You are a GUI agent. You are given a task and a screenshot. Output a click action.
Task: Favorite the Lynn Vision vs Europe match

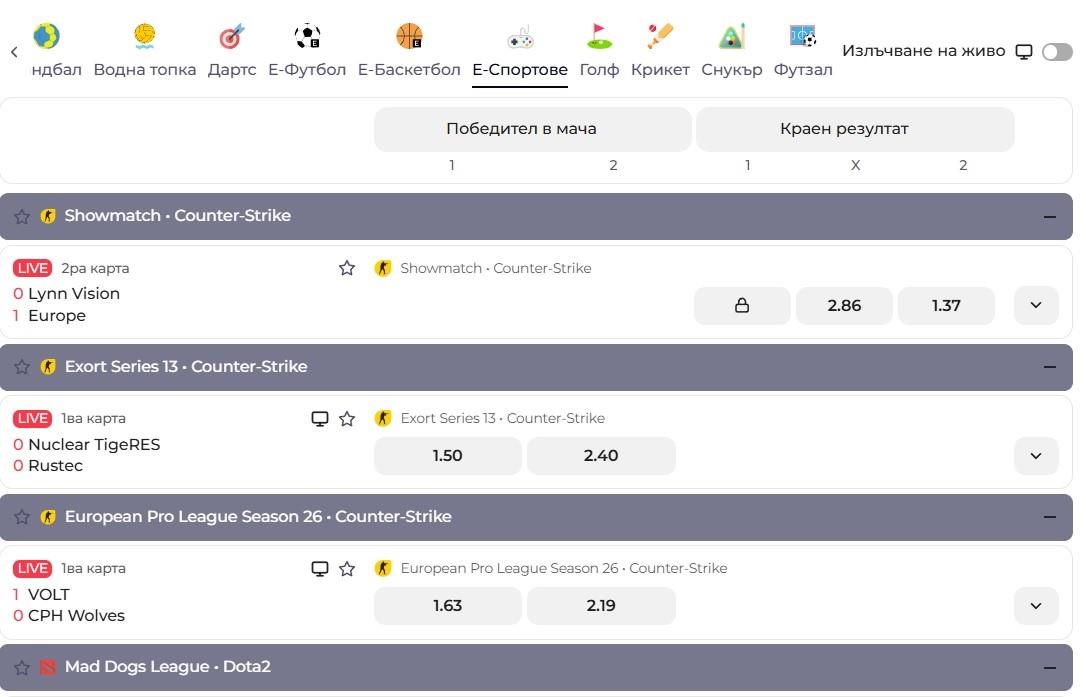tap(347, 268)
